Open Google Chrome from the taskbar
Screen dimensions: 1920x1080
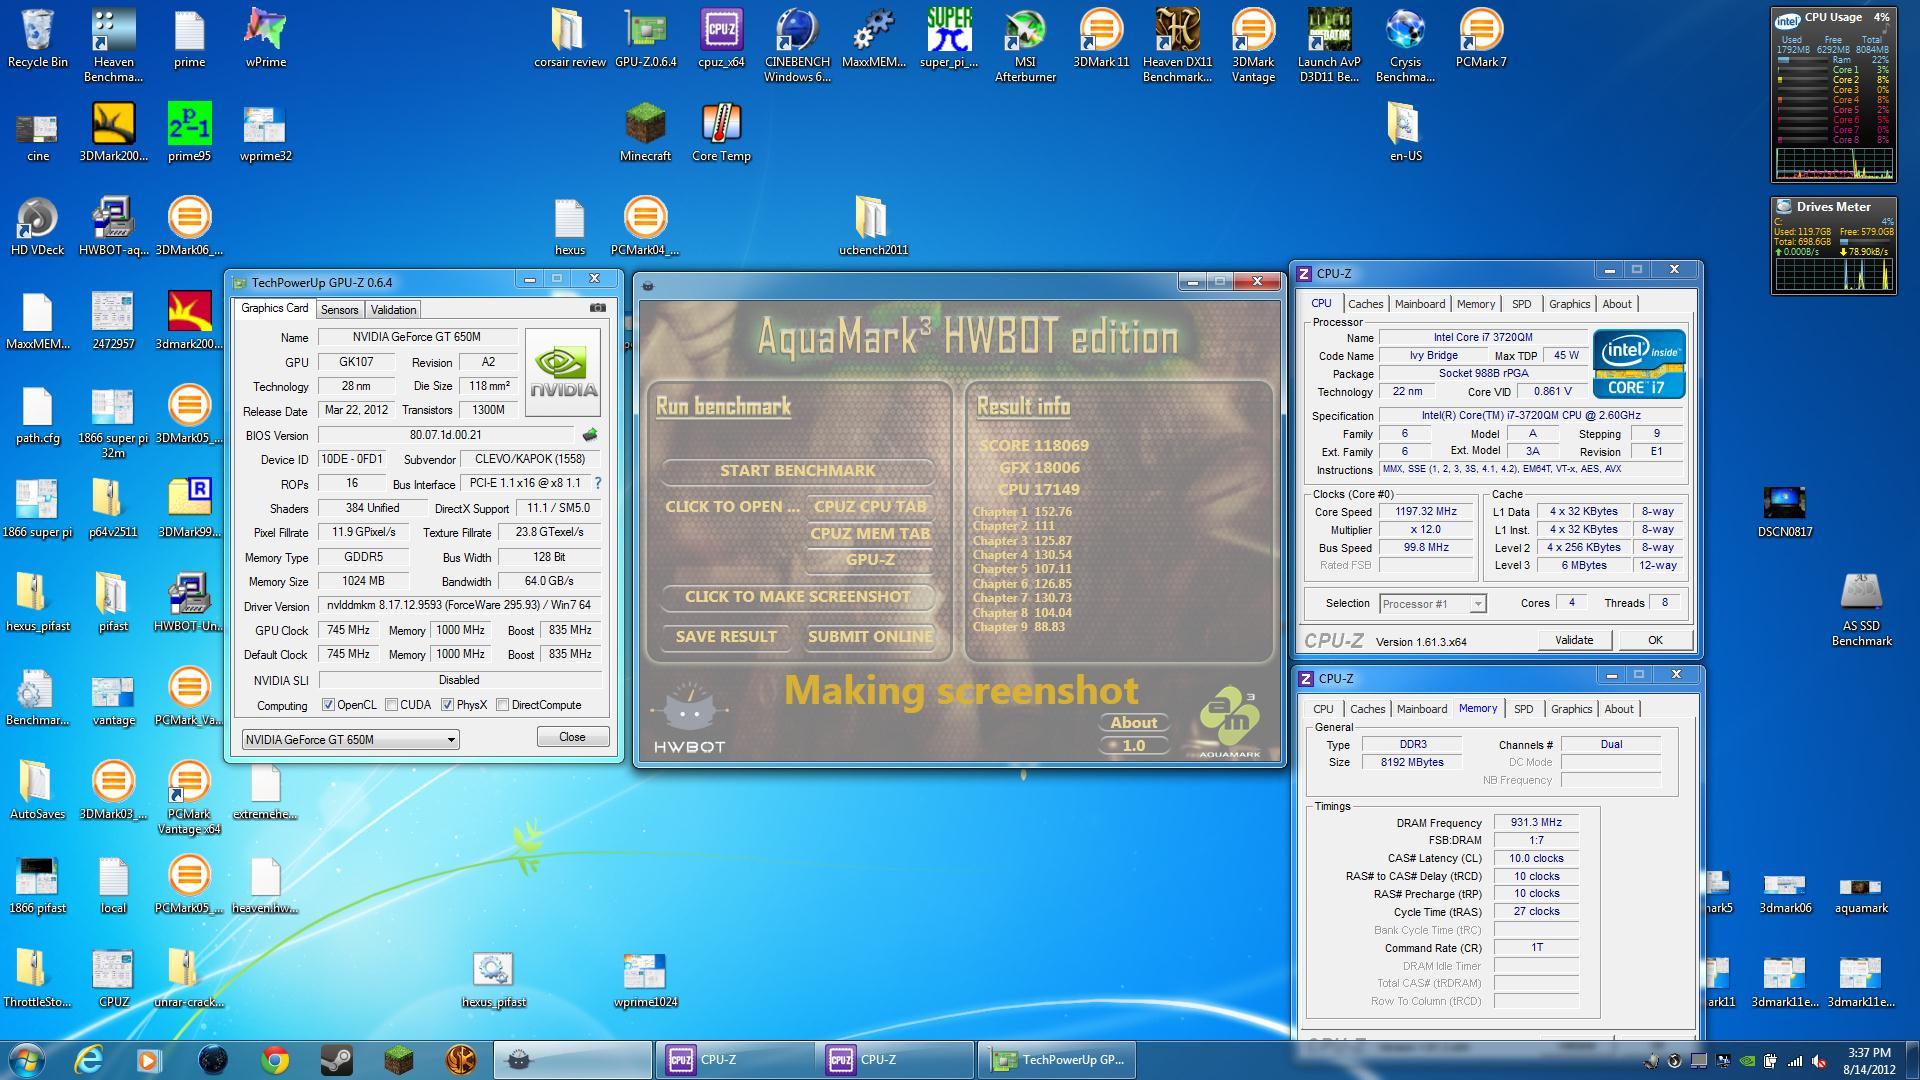pyautogui.click(x=275, y=1059)
